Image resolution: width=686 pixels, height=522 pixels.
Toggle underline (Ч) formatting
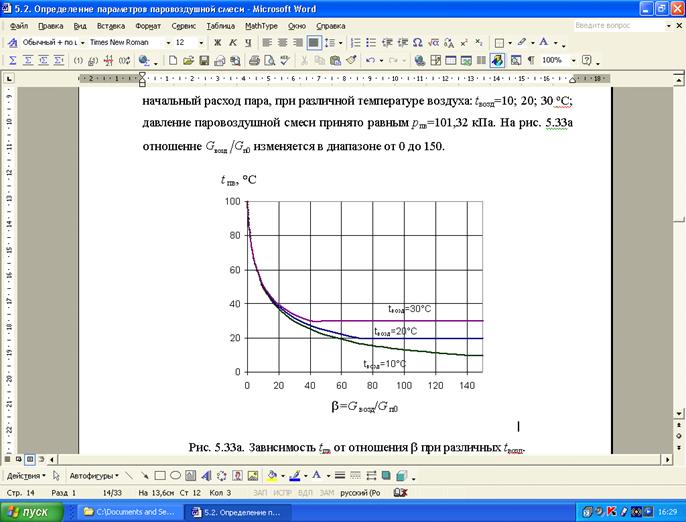[x=248, y=42]
